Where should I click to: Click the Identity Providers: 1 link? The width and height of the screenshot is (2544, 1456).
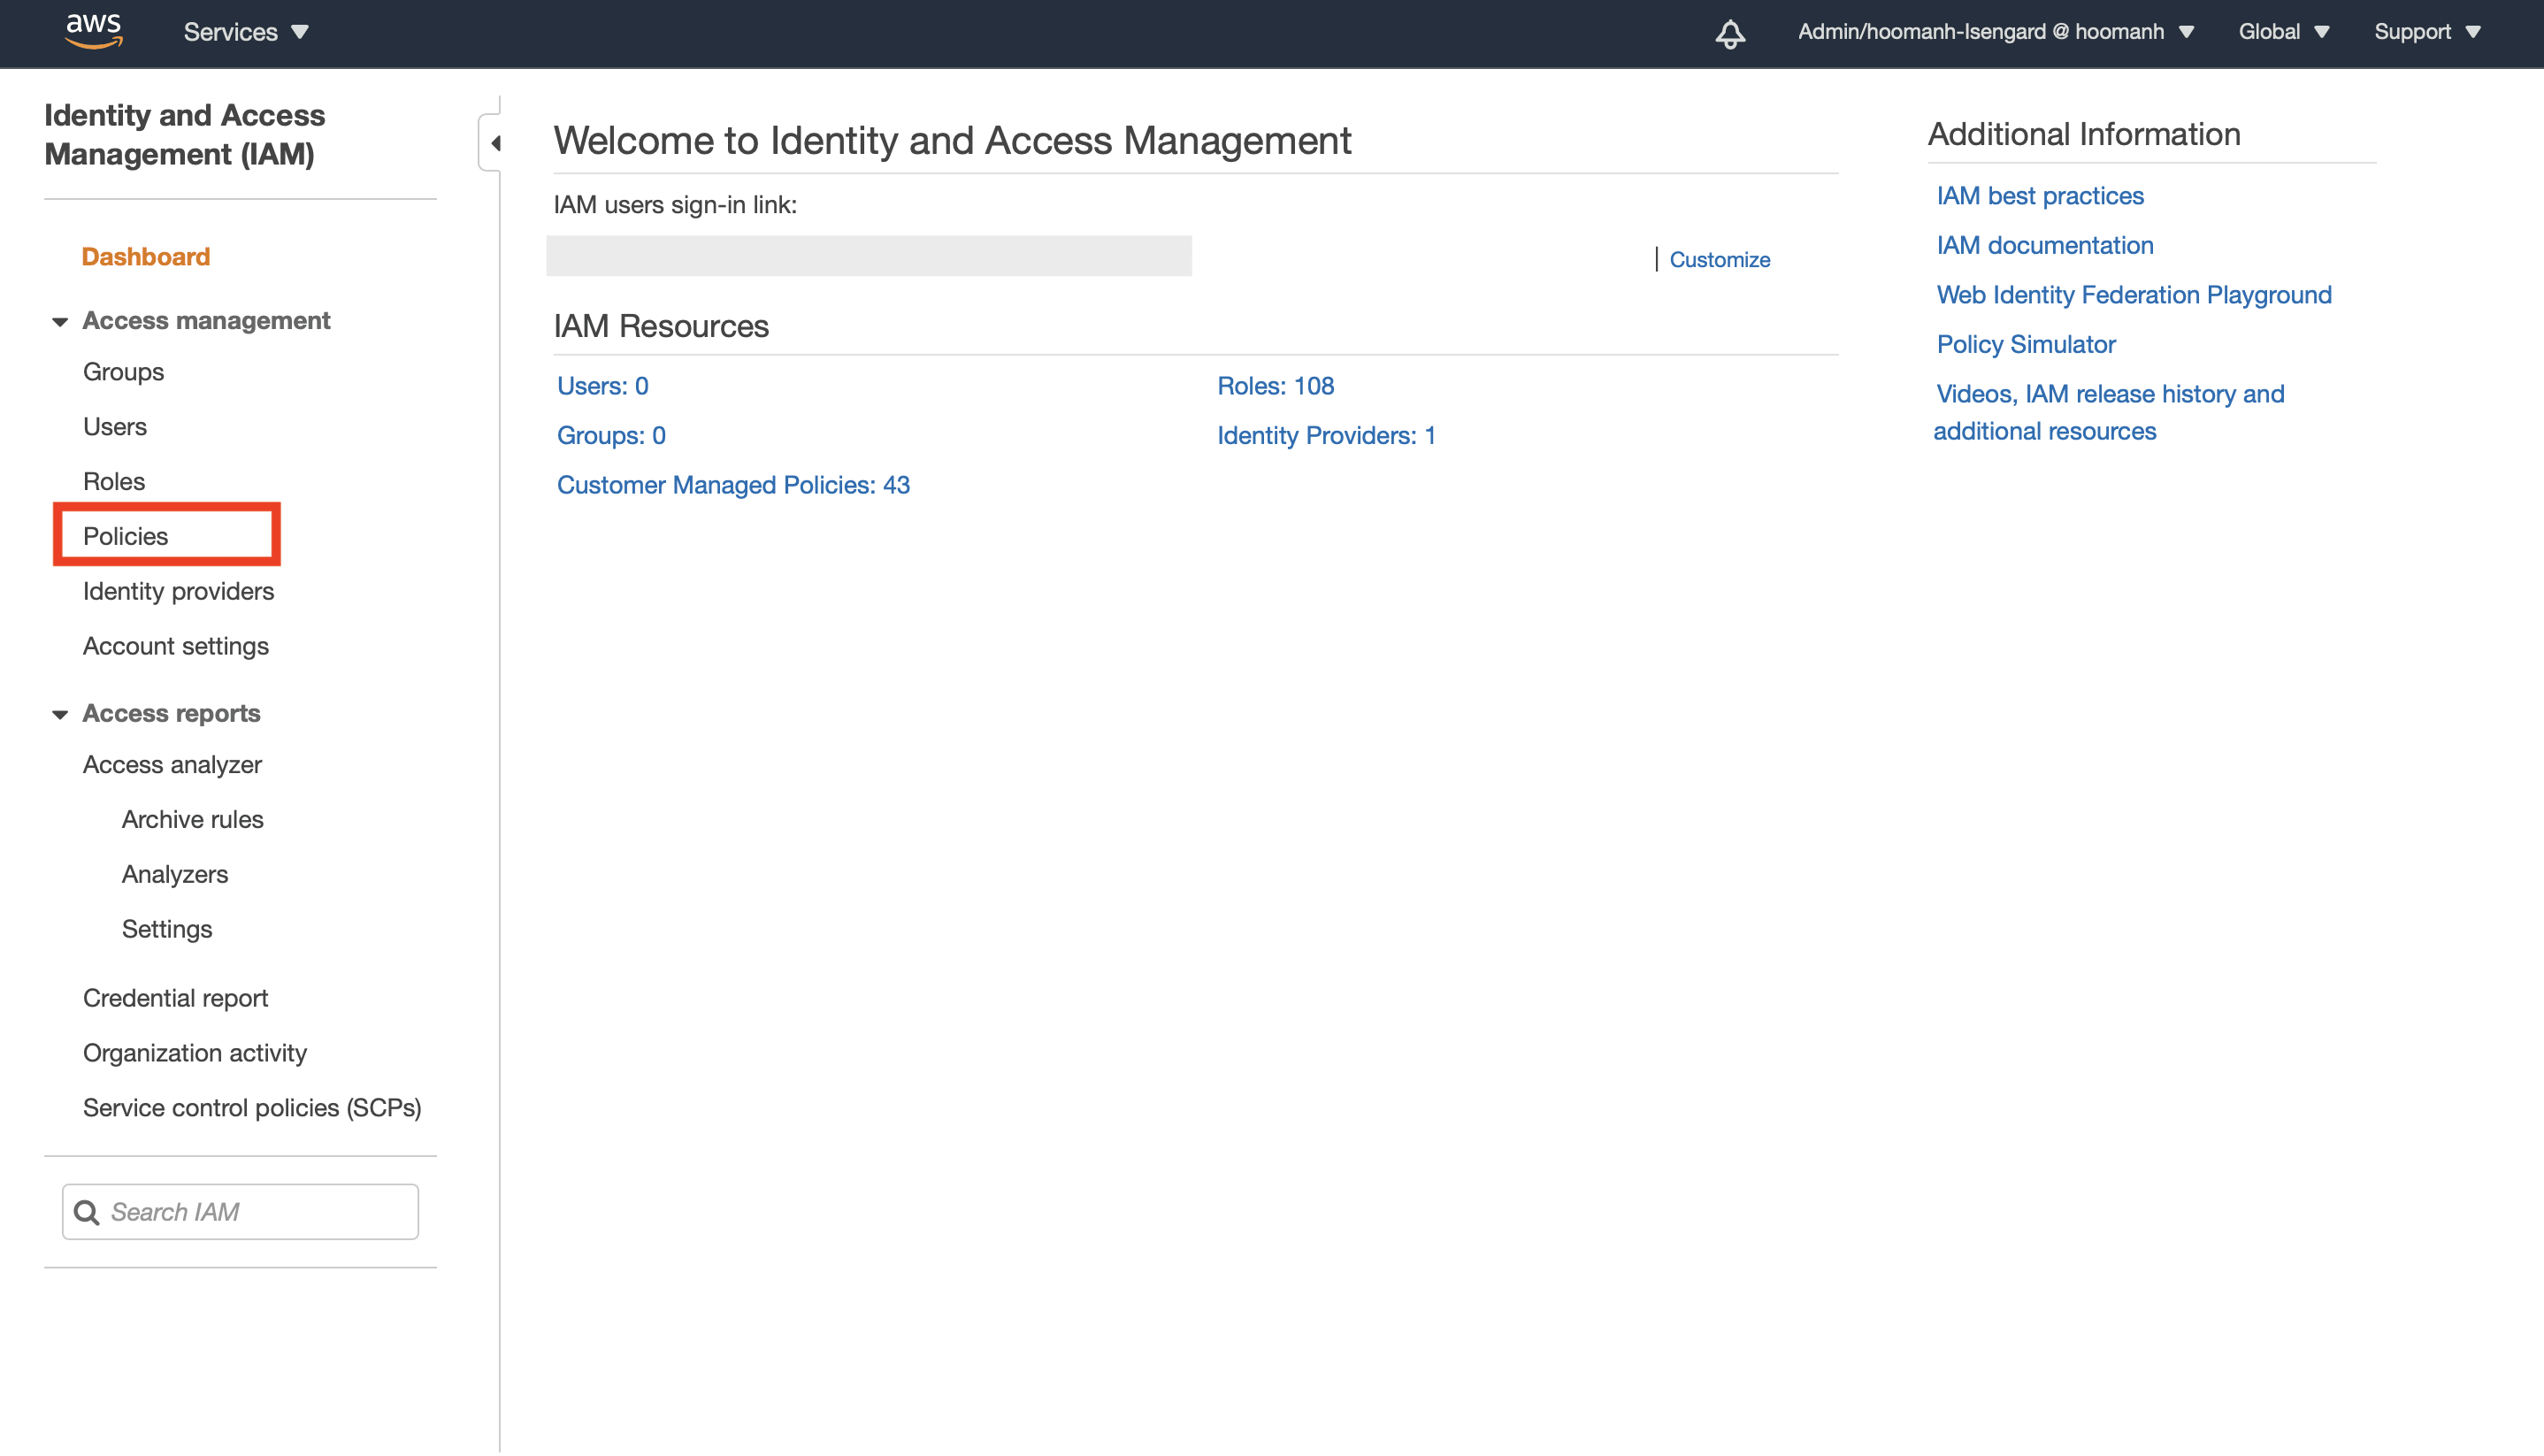[x=1327, y=435]
